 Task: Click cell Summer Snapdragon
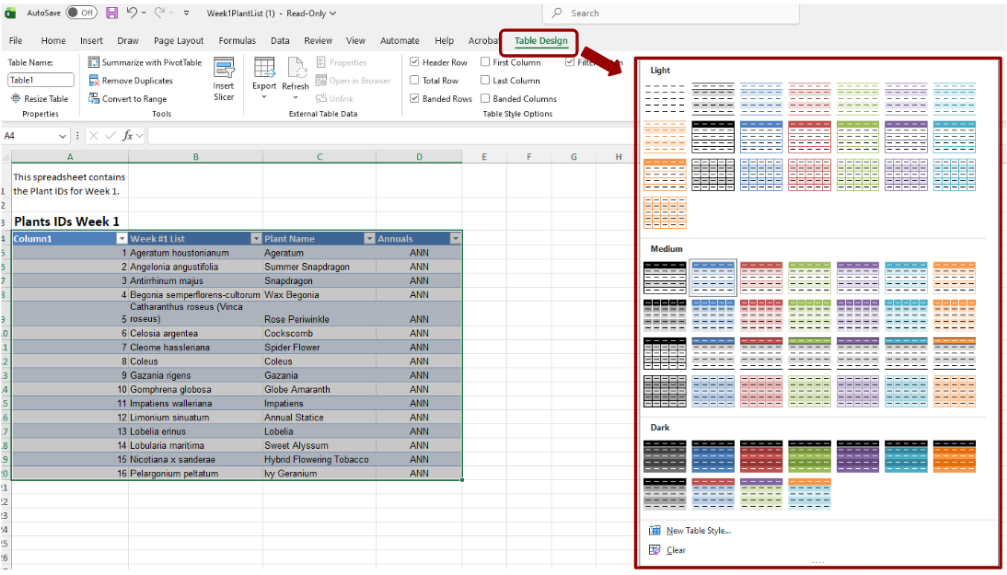click(x=319, y=267)
